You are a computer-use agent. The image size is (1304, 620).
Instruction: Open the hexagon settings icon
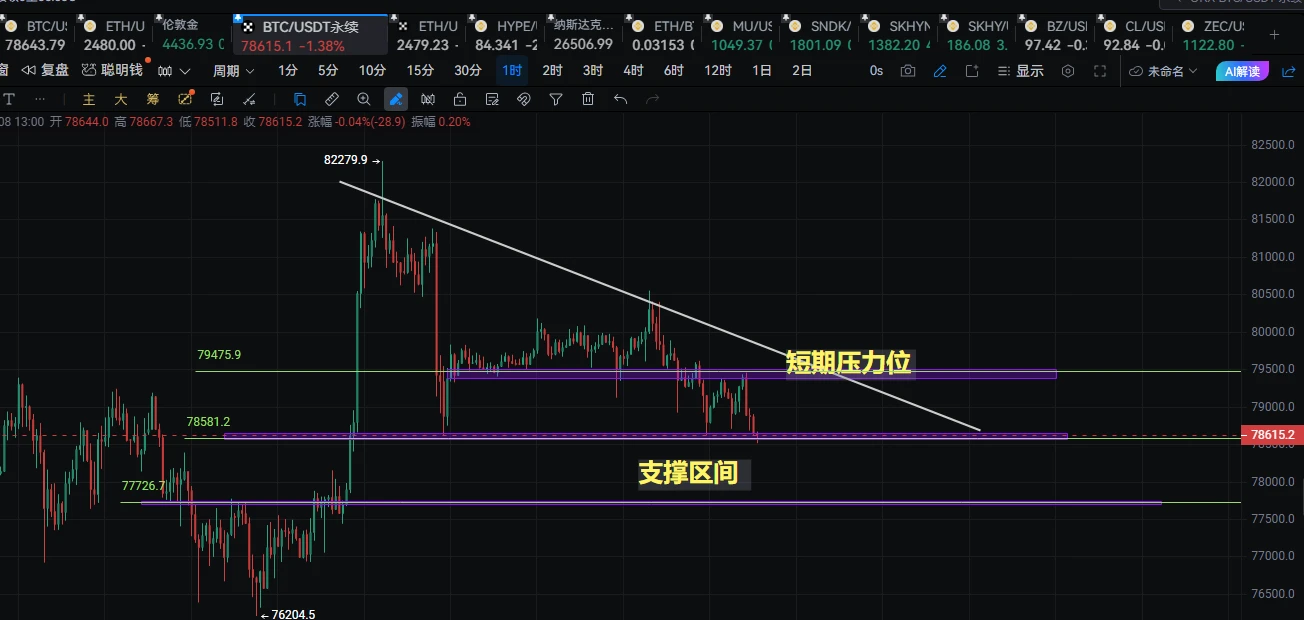pos(1068,71)
